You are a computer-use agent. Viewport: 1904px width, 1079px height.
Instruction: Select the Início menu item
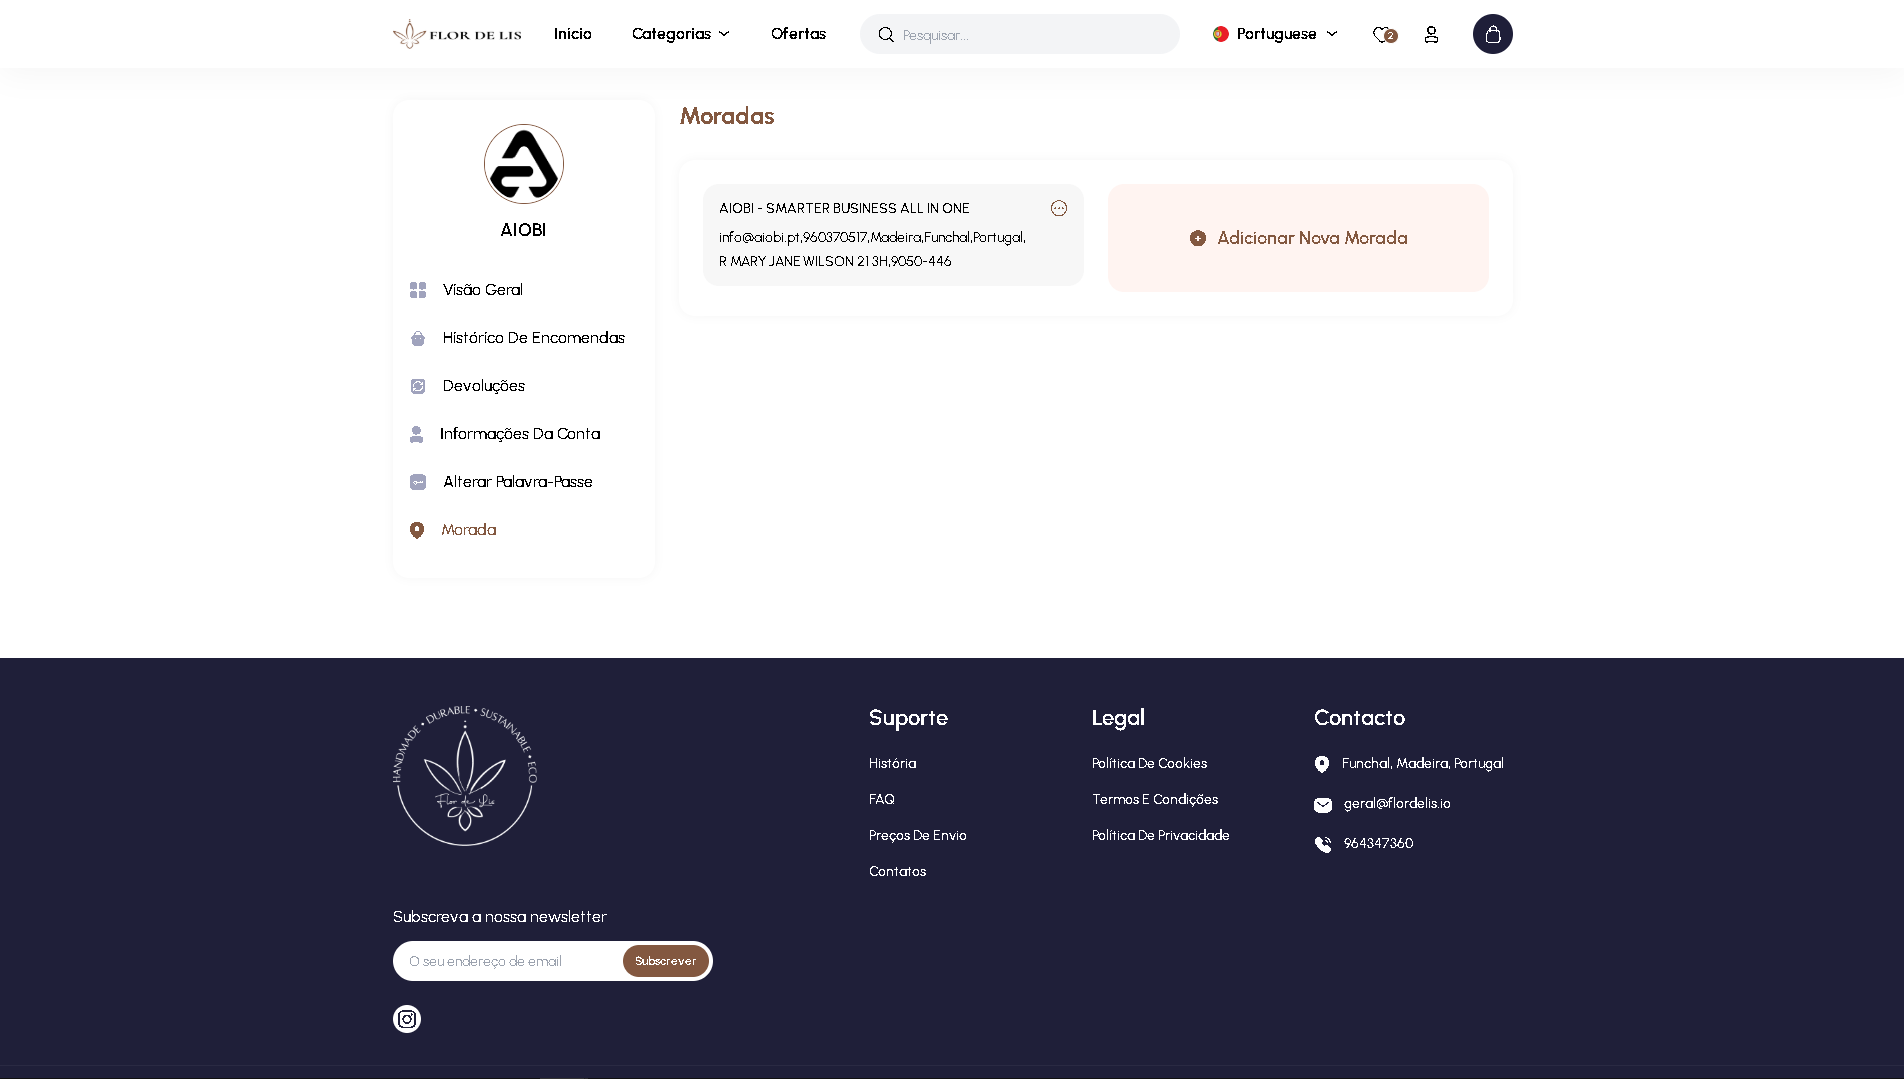[x=572, y=33]
